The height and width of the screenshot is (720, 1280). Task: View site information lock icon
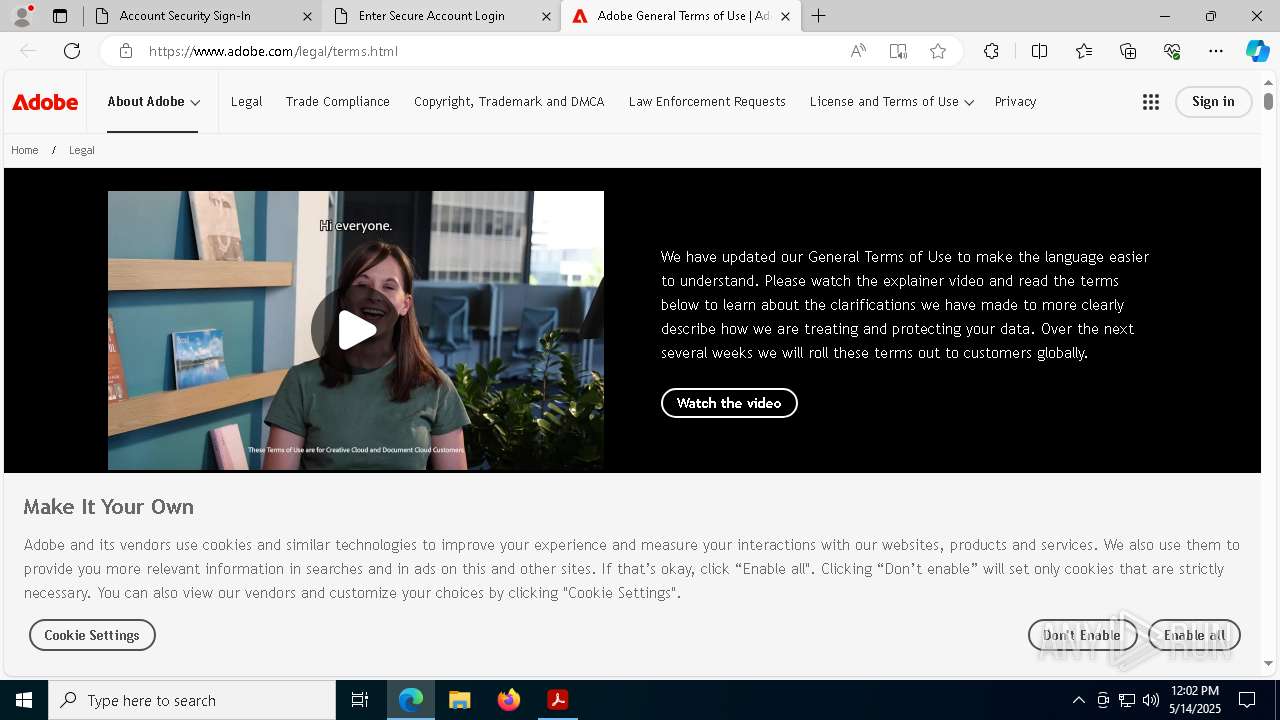coord(126,51)
